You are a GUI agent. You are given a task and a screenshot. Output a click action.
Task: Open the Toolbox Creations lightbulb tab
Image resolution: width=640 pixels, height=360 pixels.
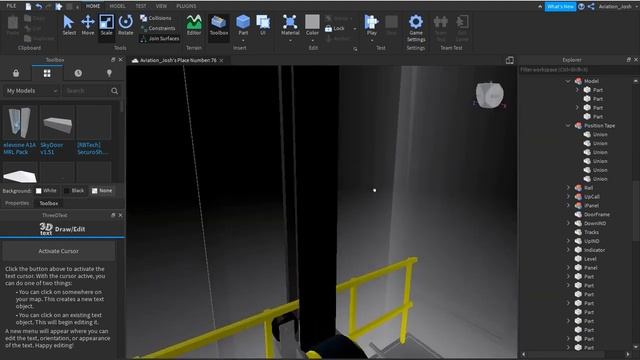pos(109,73)
